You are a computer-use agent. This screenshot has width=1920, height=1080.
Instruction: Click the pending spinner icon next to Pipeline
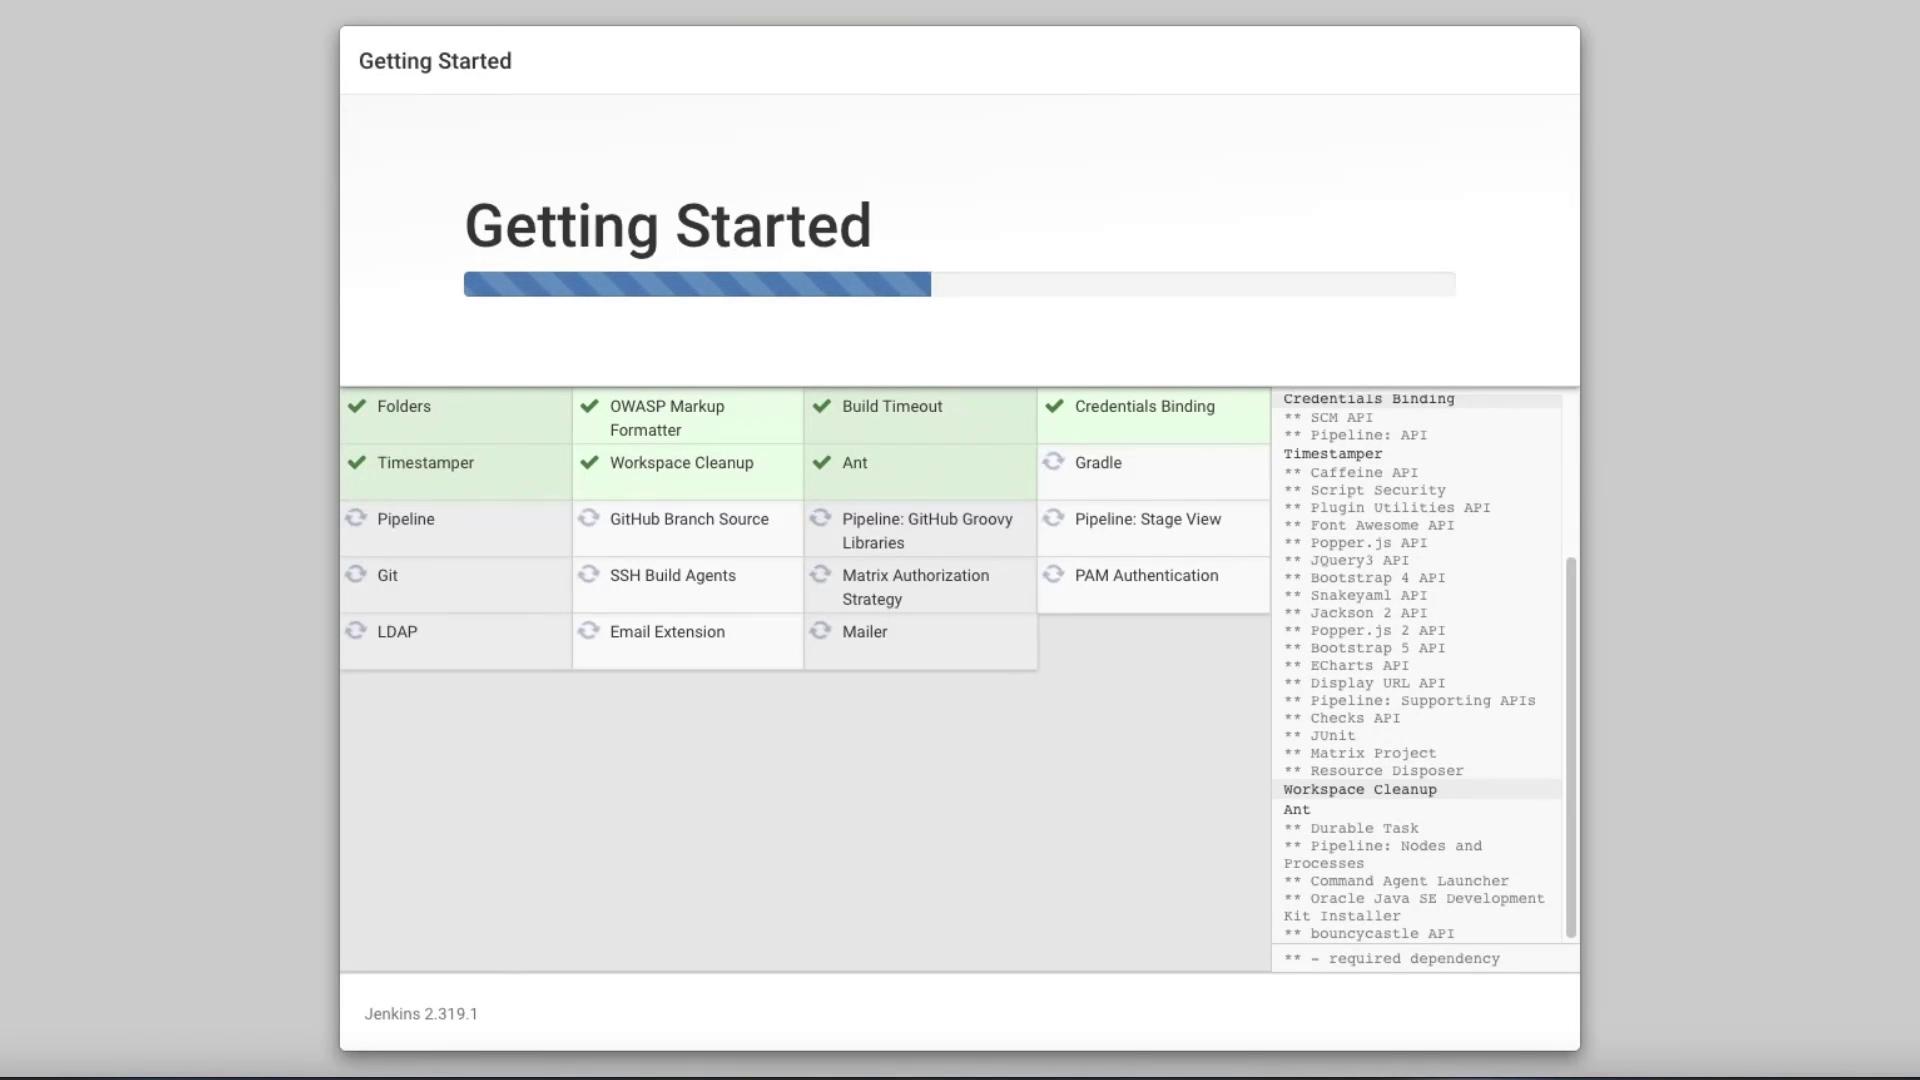(356, 518)
